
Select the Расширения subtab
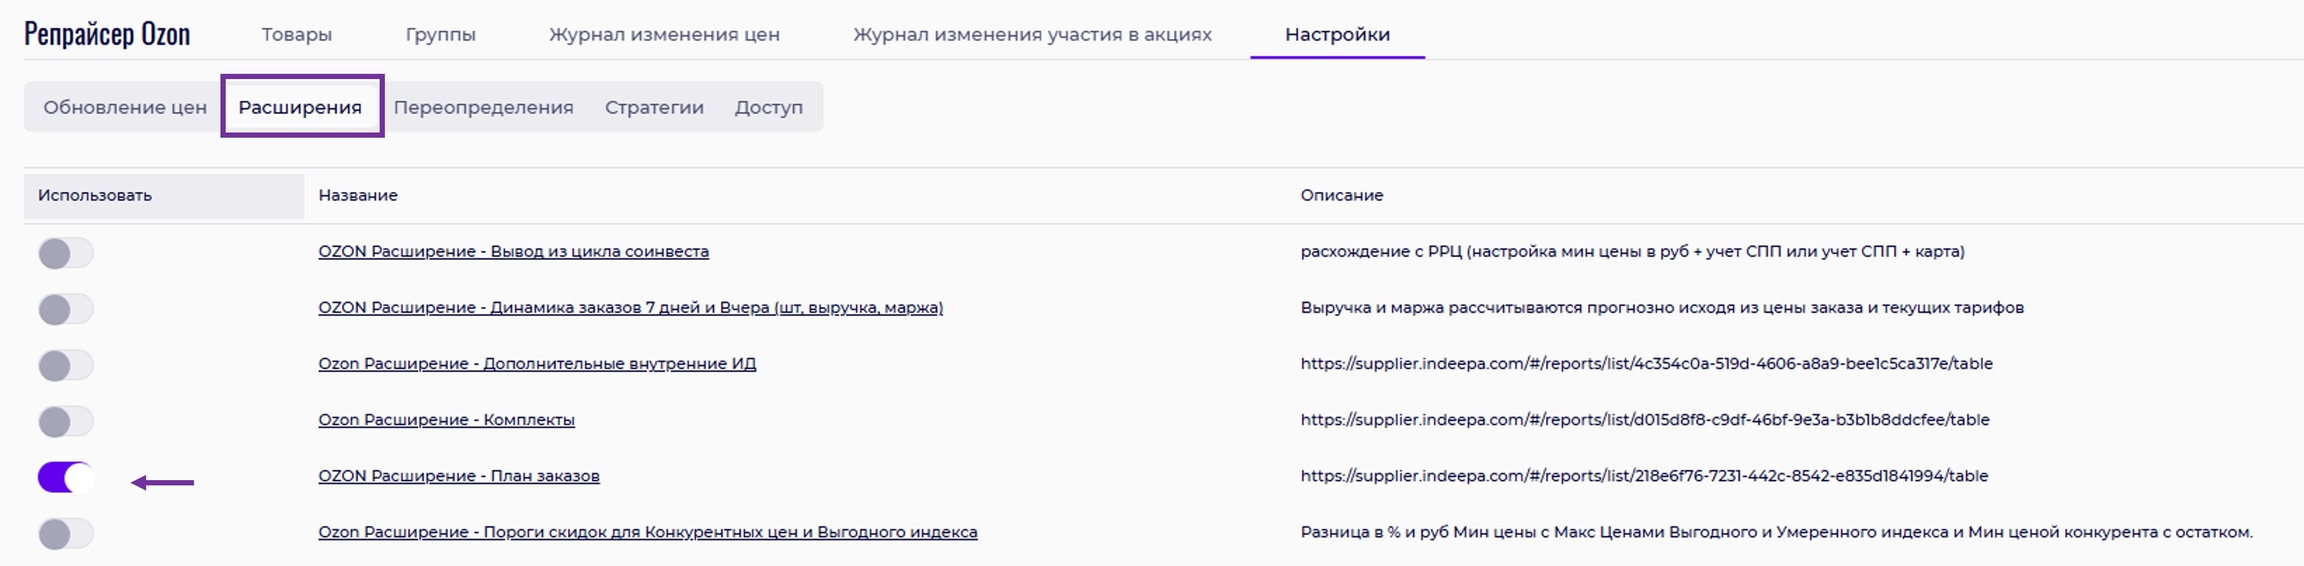(x=300, y=107)
